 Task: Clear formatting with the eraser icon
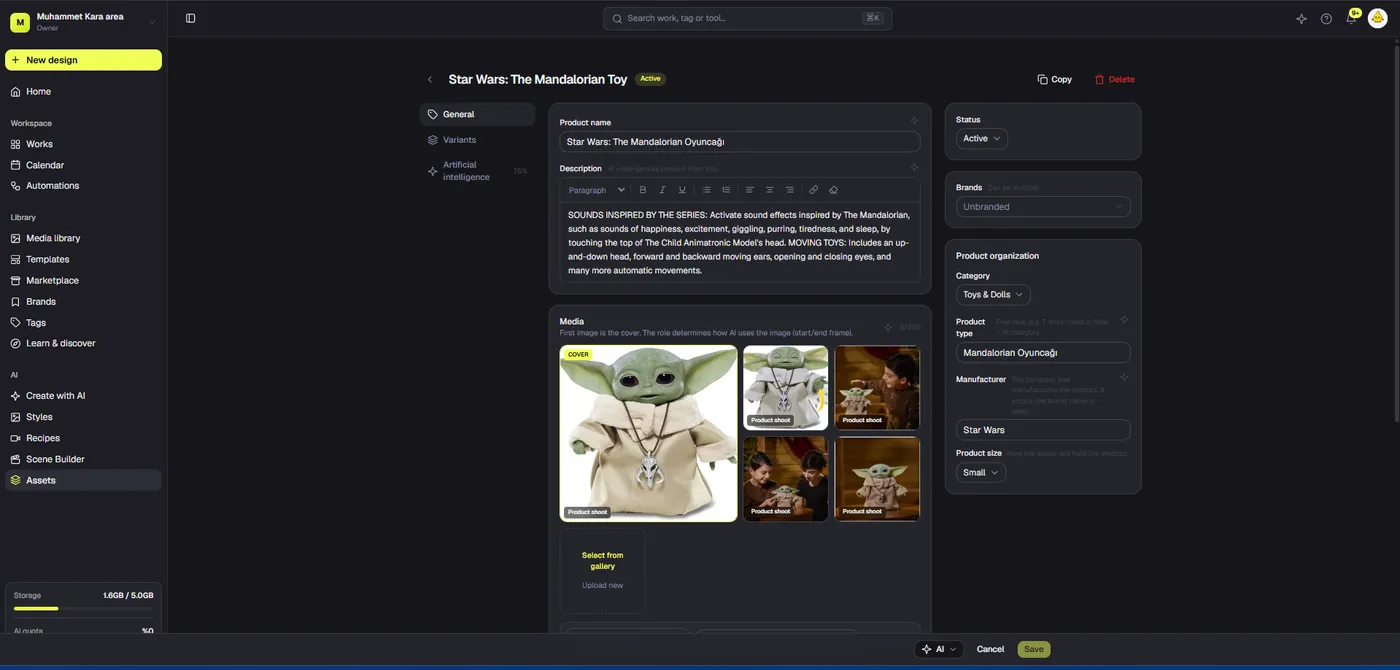pyautogui.click(x=833, y=190)
